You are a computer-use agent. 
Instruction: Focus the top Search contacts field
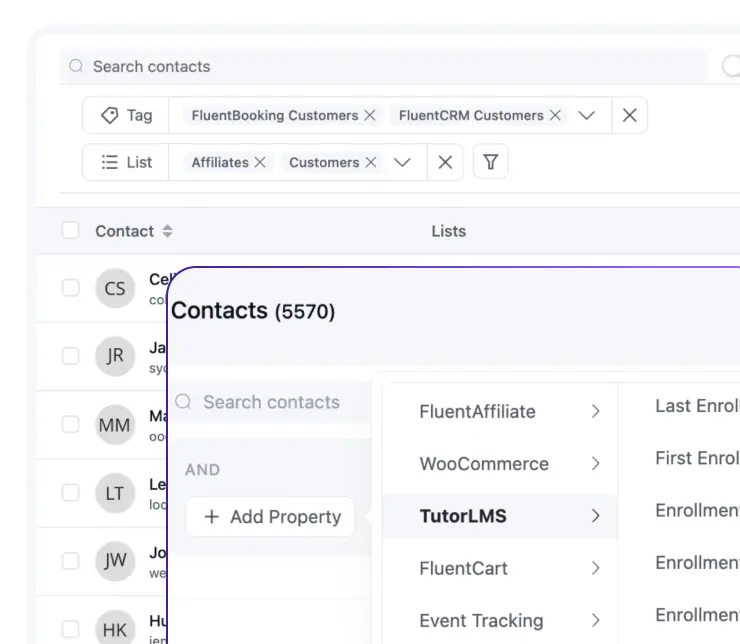pos(384,66)
